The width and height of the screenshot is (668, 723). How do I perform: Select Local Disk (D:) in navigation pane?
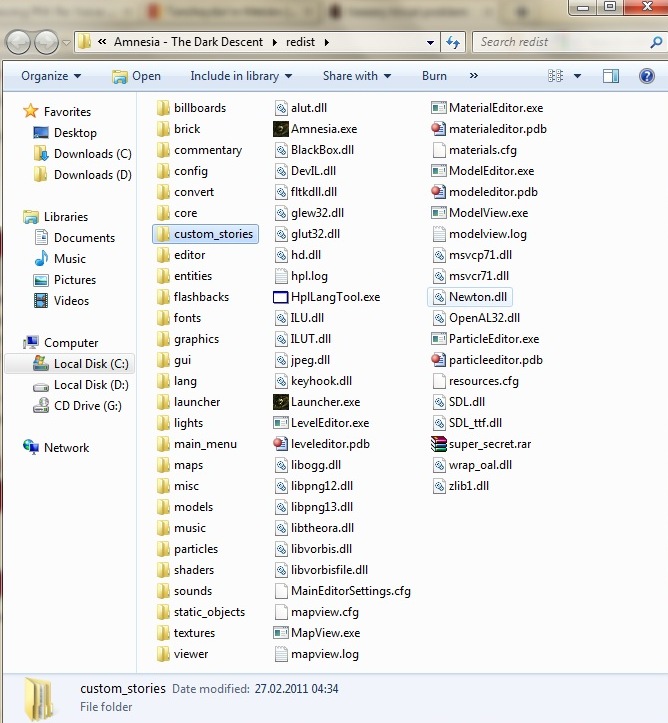(x=91, y=385)
